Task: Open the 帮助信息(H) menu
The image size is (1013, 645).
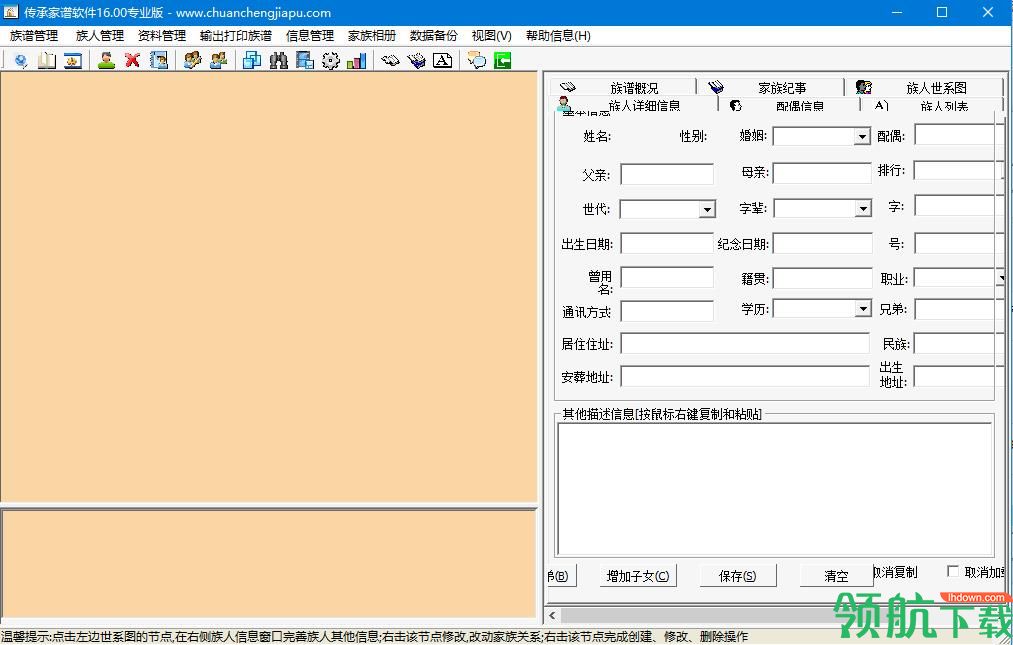Action: 558,36
